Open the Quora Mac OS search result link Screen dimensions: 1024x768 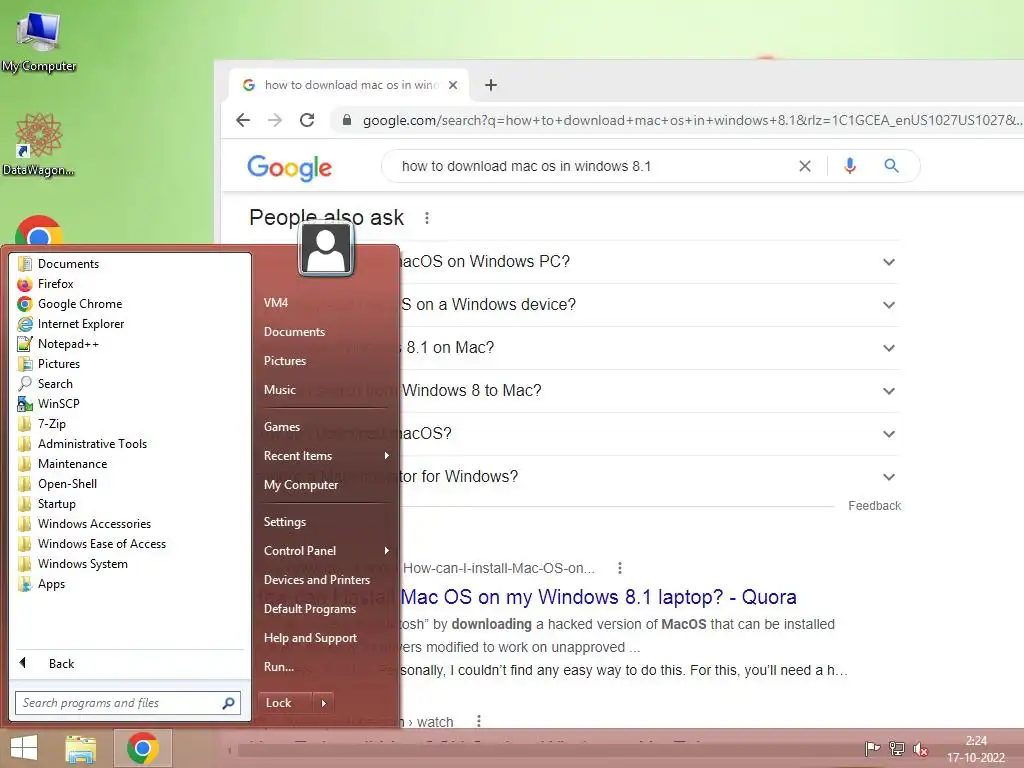coord(598,597)
